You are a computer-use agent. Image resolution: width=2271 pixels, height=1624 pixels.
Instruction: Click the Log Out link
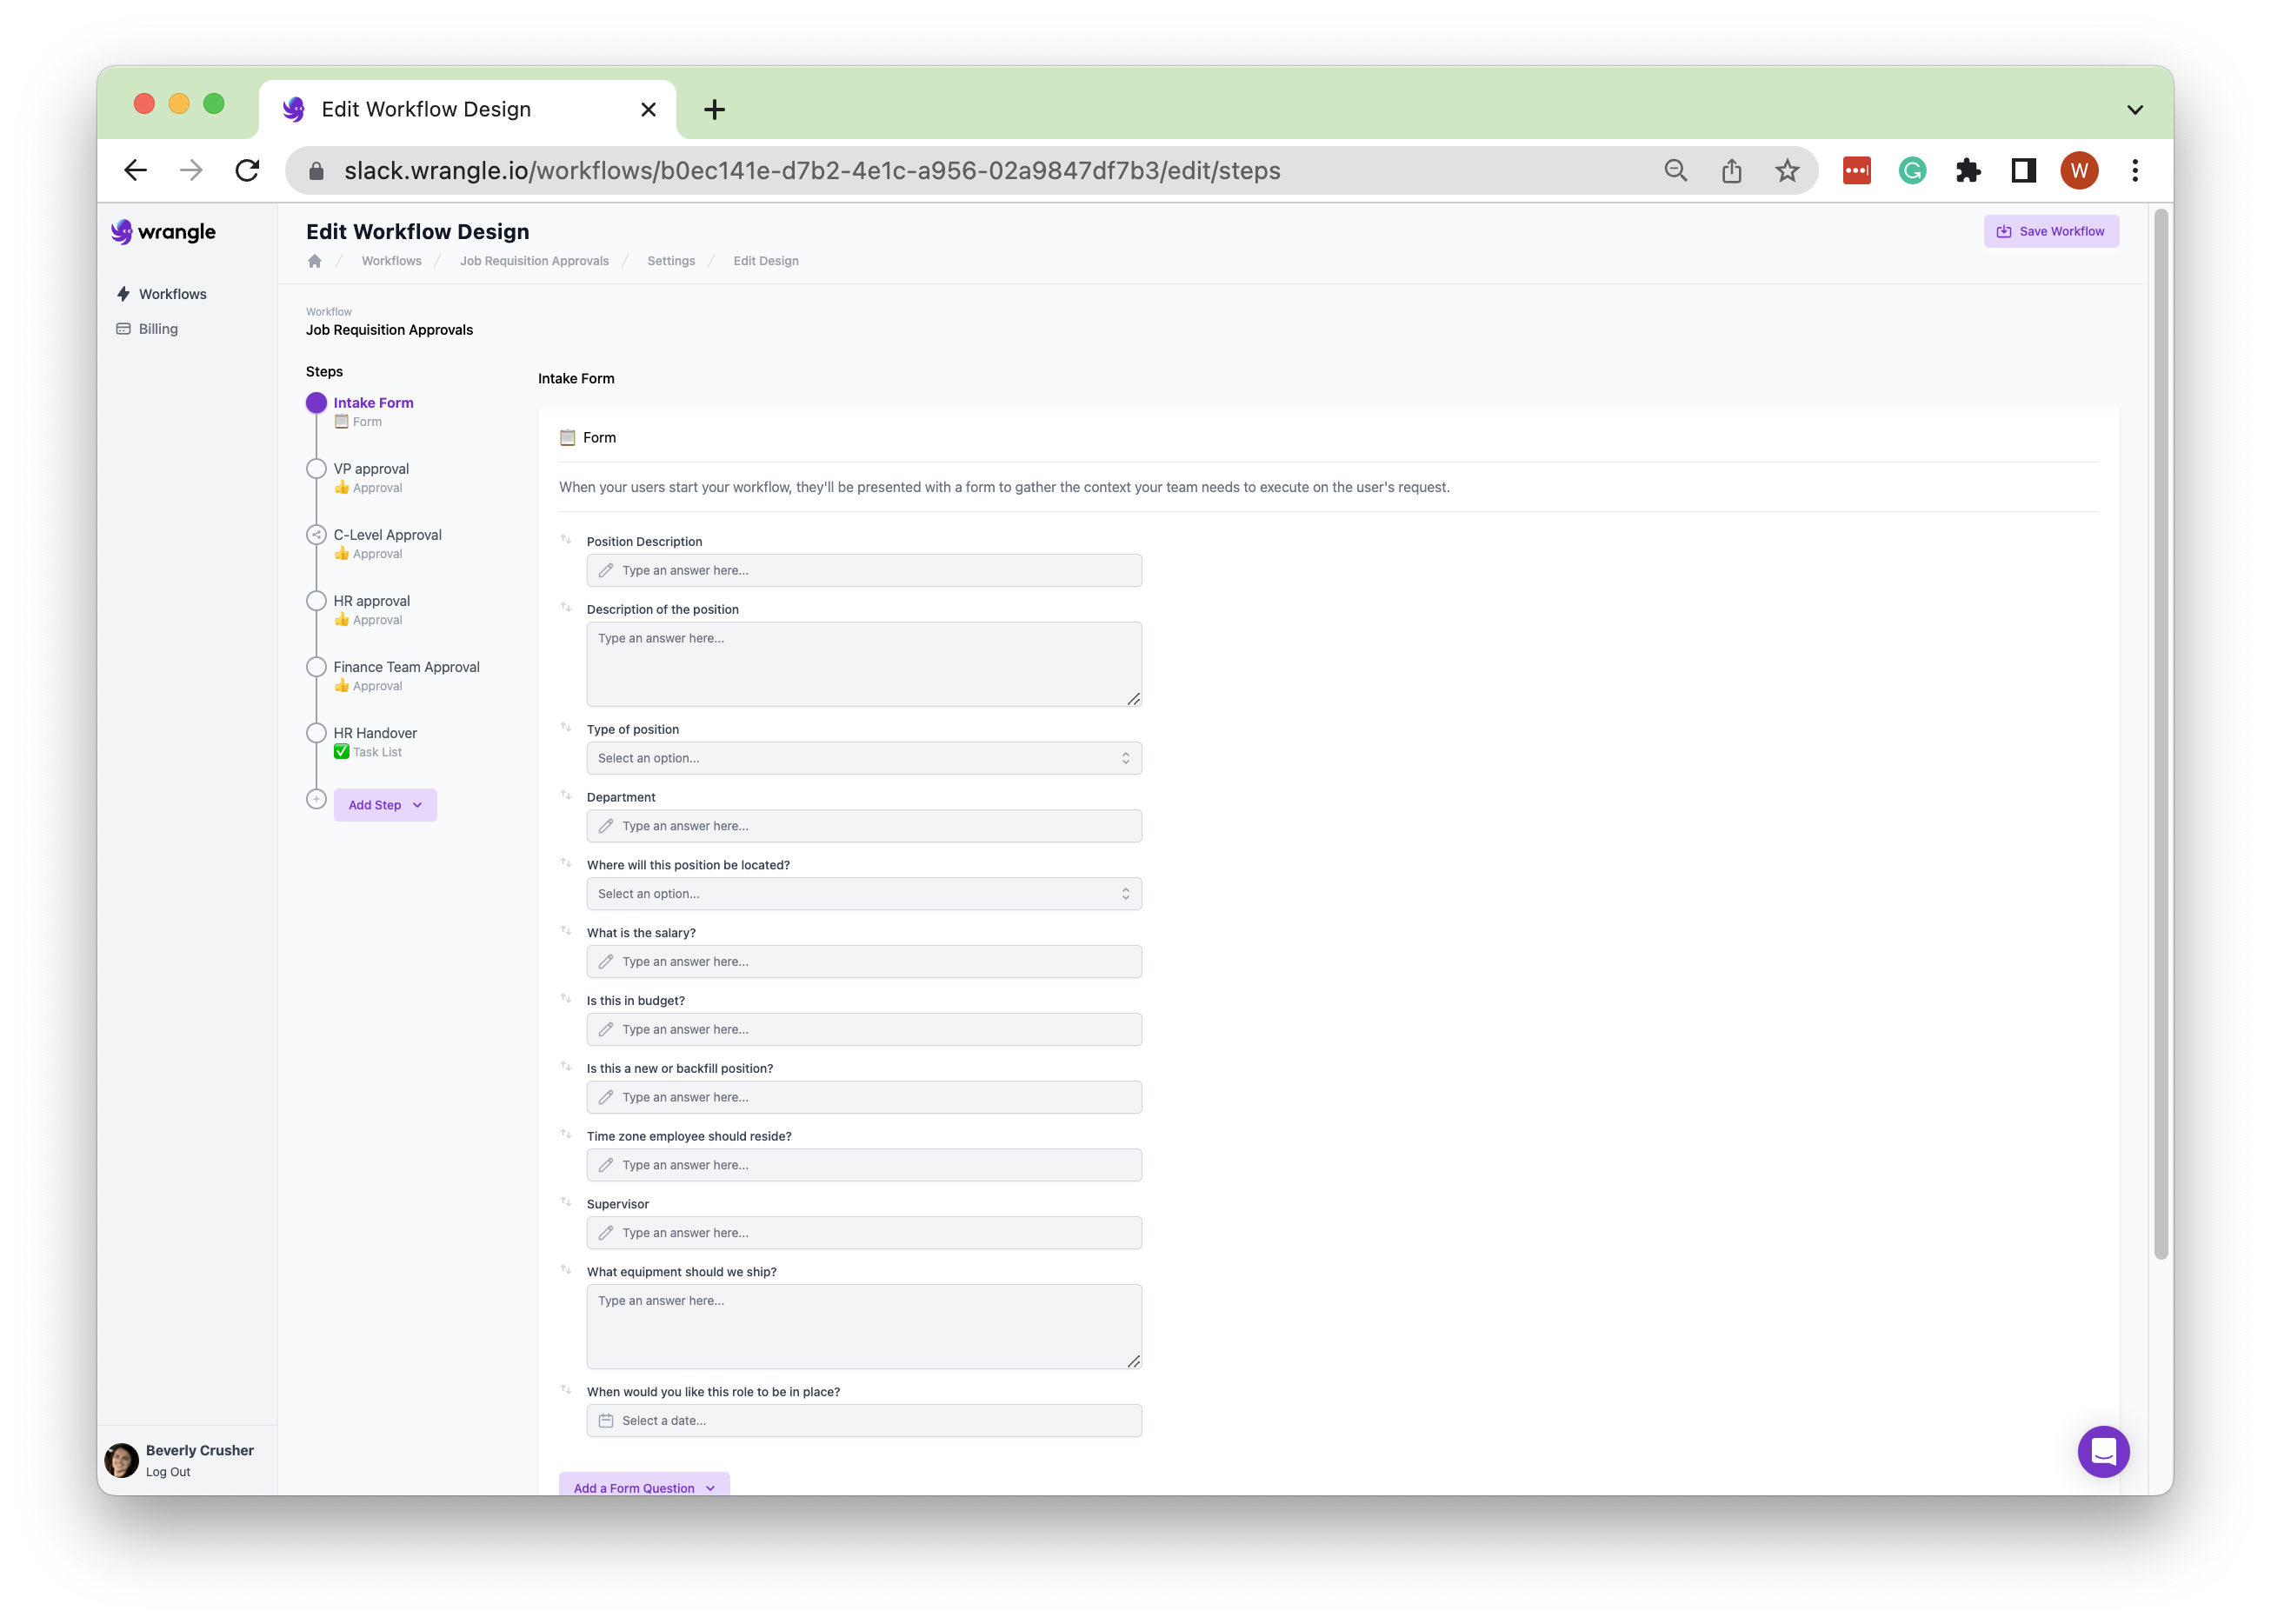pyautogui.click(x=168, y=1472)
